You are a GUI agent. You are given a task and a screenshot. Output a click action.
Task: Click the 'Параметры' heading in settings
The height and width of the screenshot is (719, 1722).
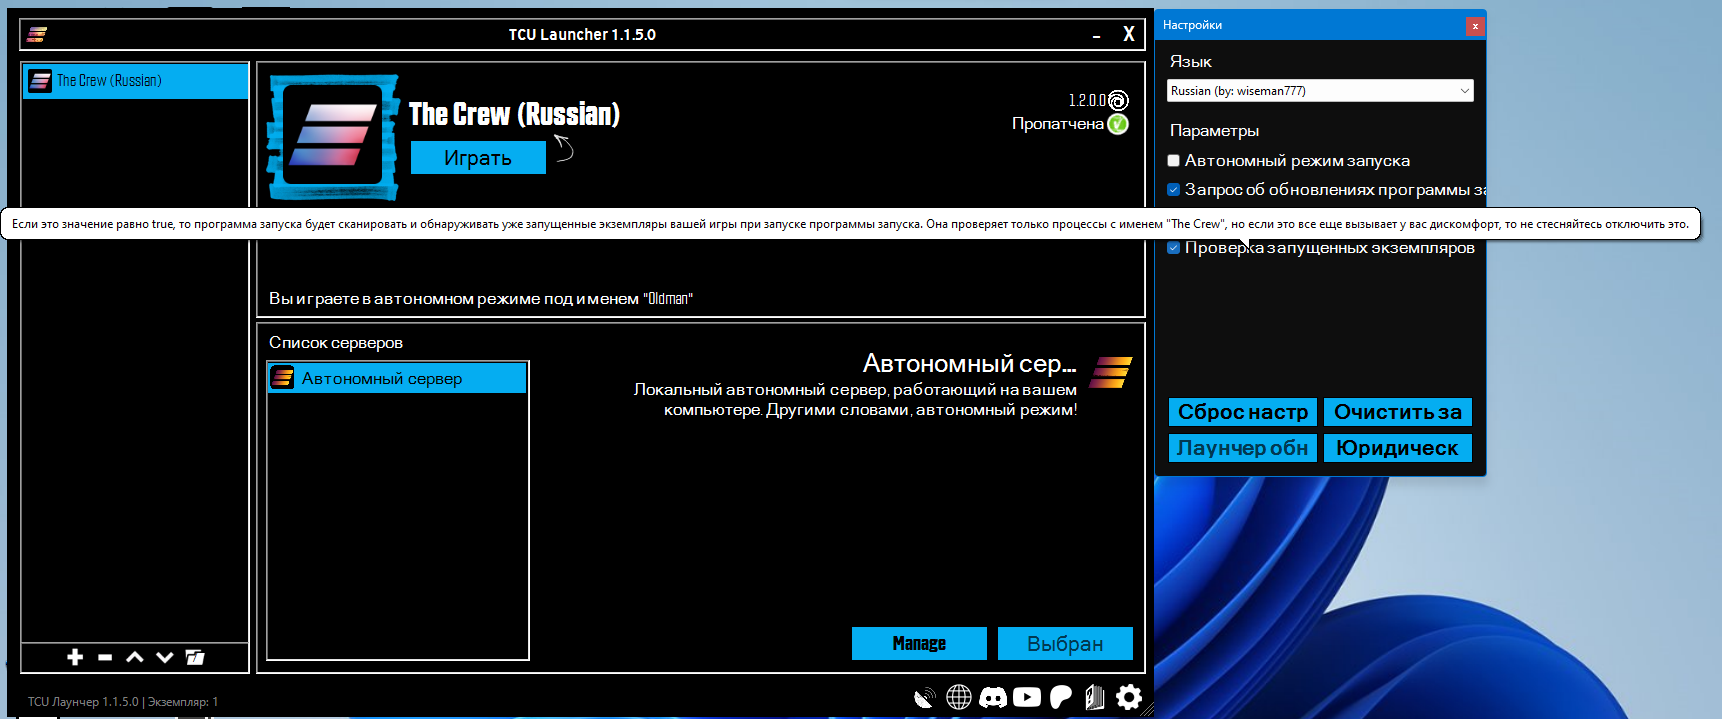pyautogui.click(x=1214, y=130)
